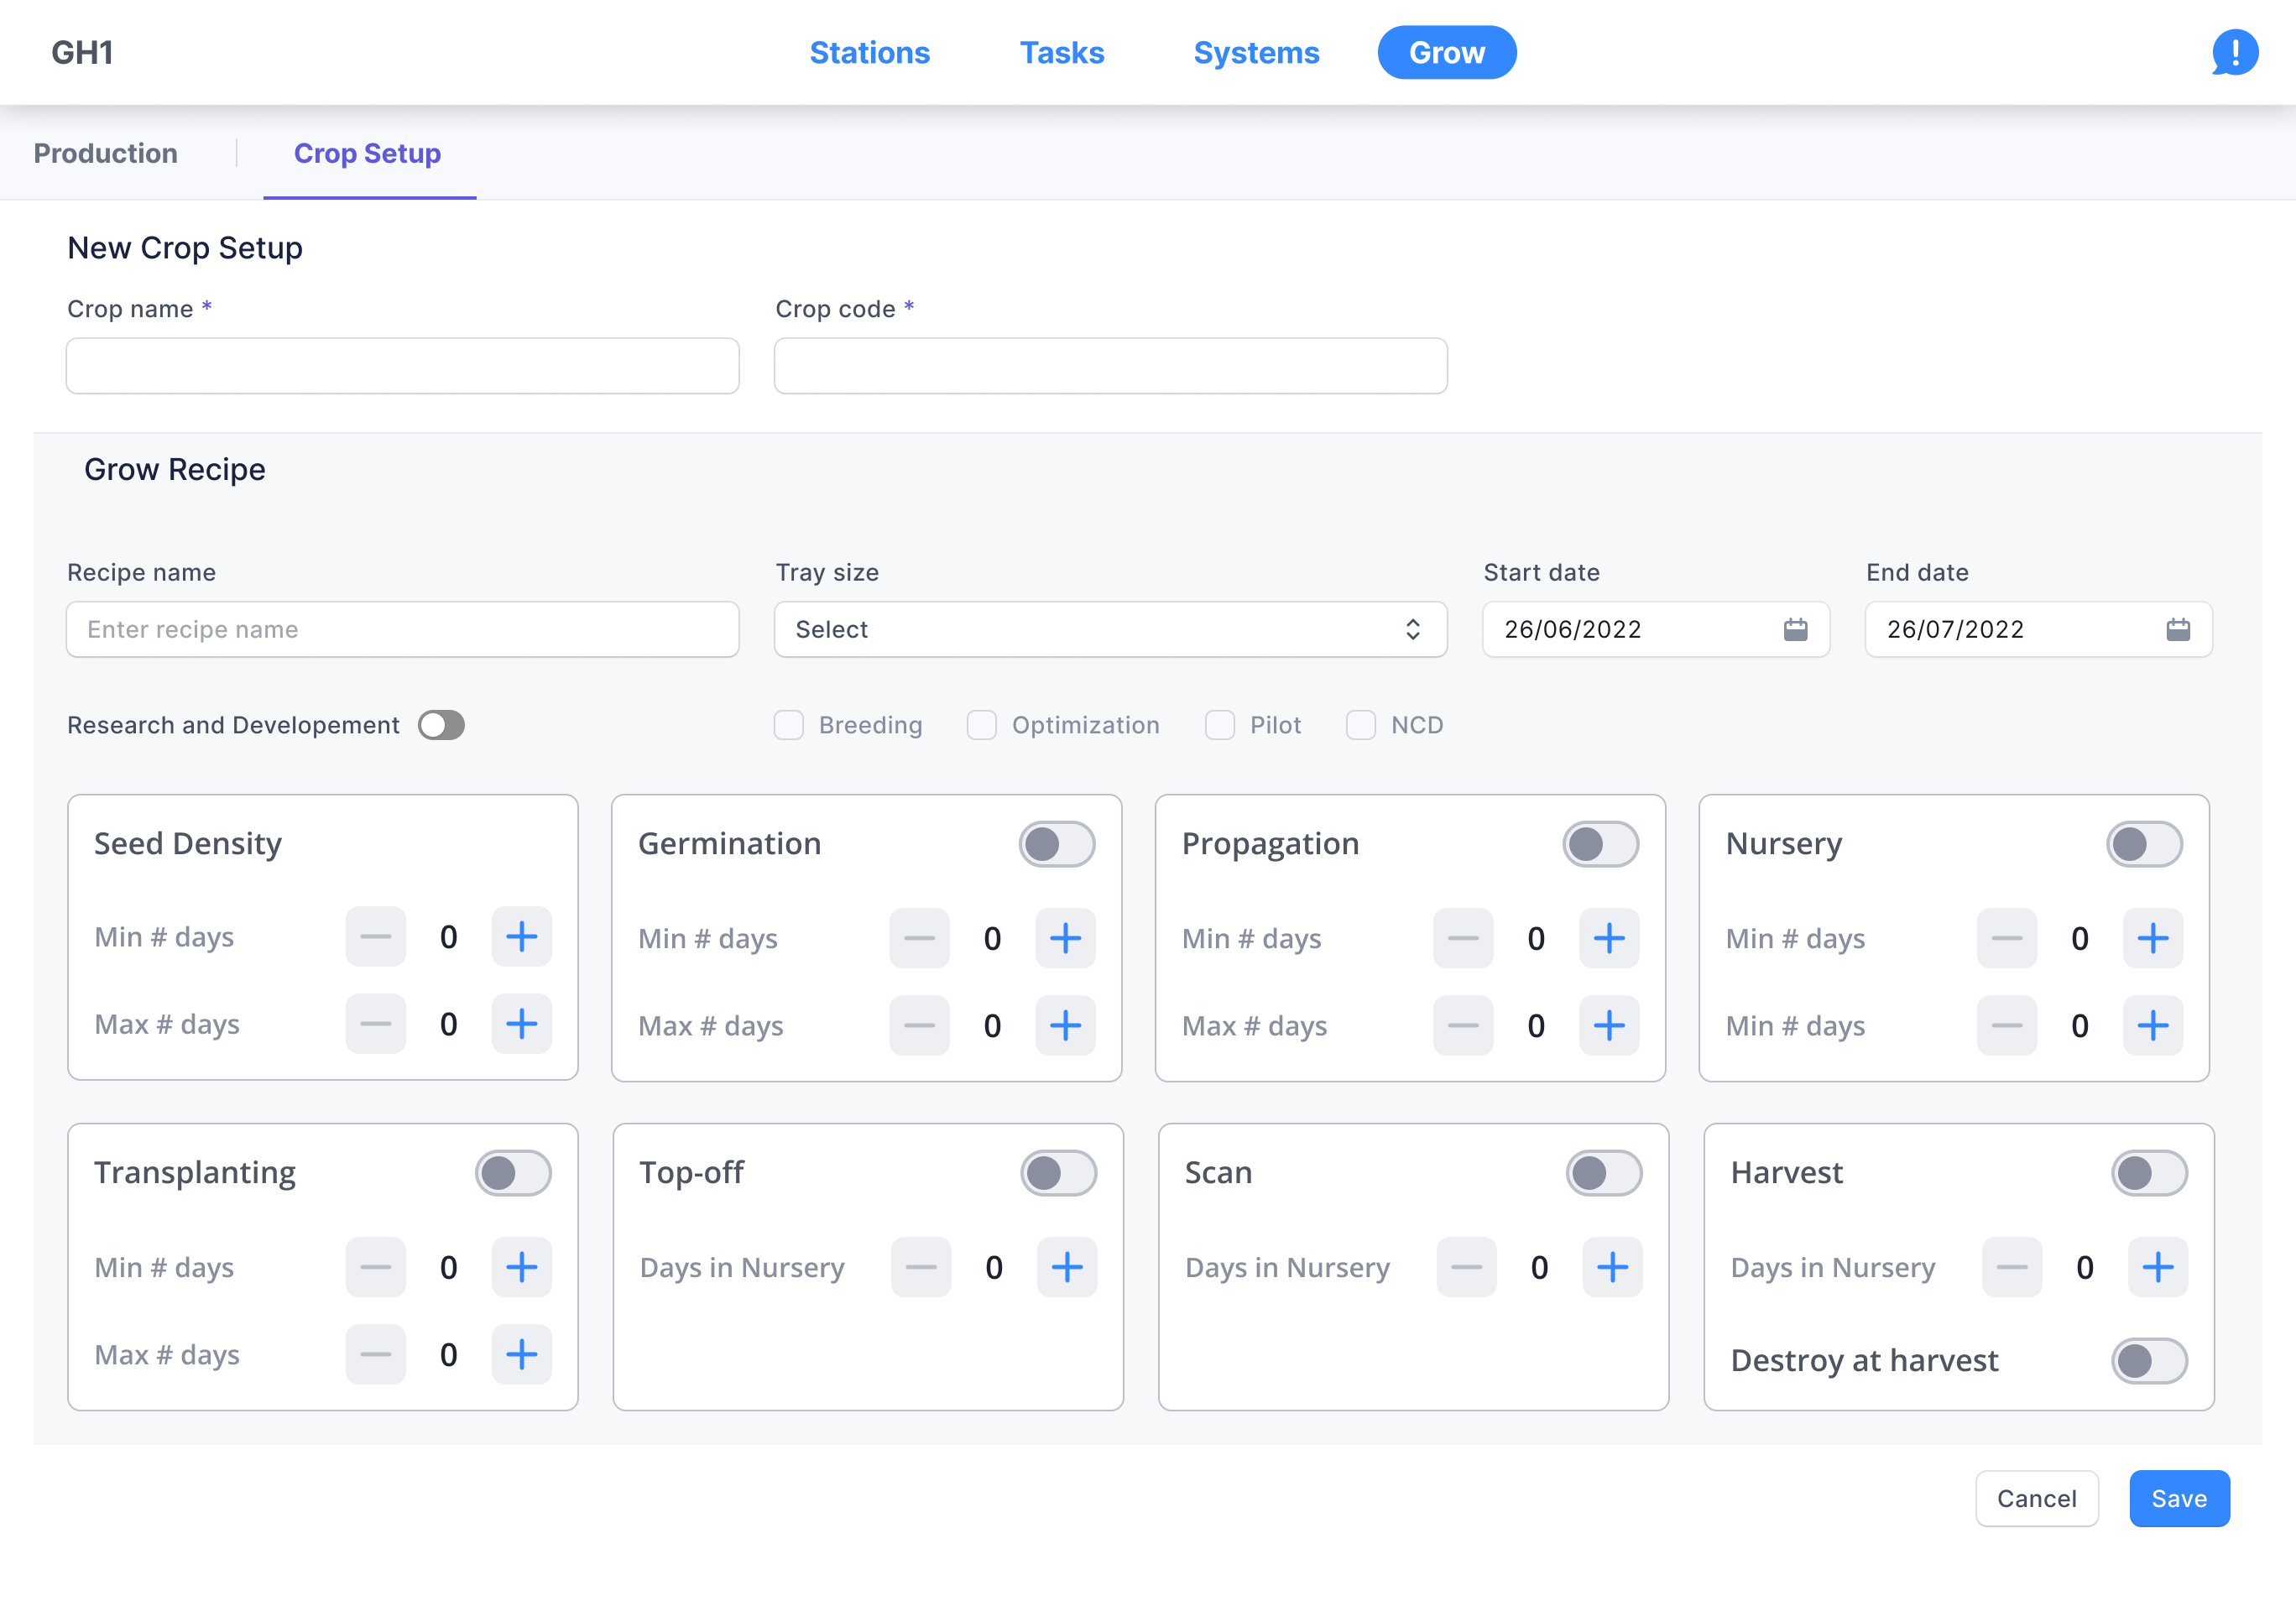Decrease Germination Max days value

pyautogui.click(x=918, y=1025)
